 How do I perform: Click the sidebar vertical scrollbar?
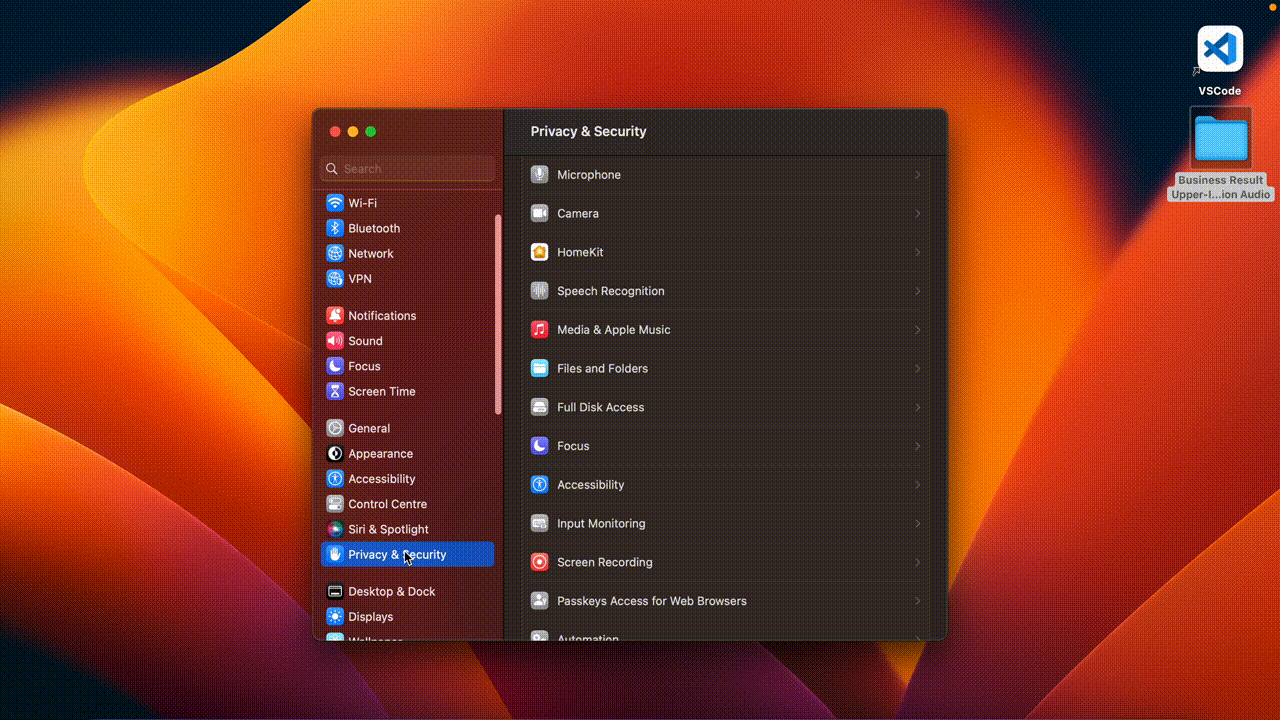498,314
